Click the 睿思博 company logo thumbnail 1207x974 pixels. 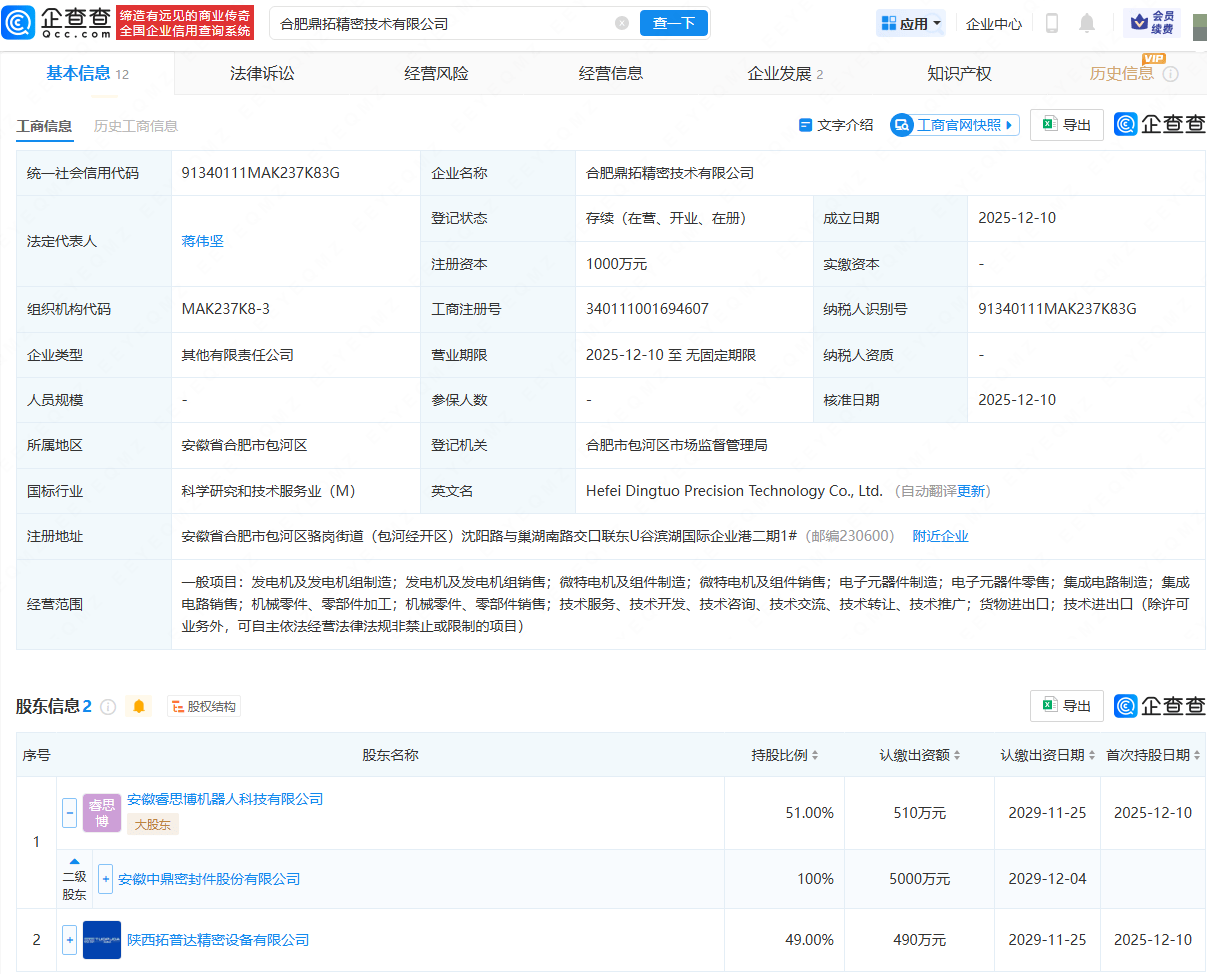click(x=102, y=813)
